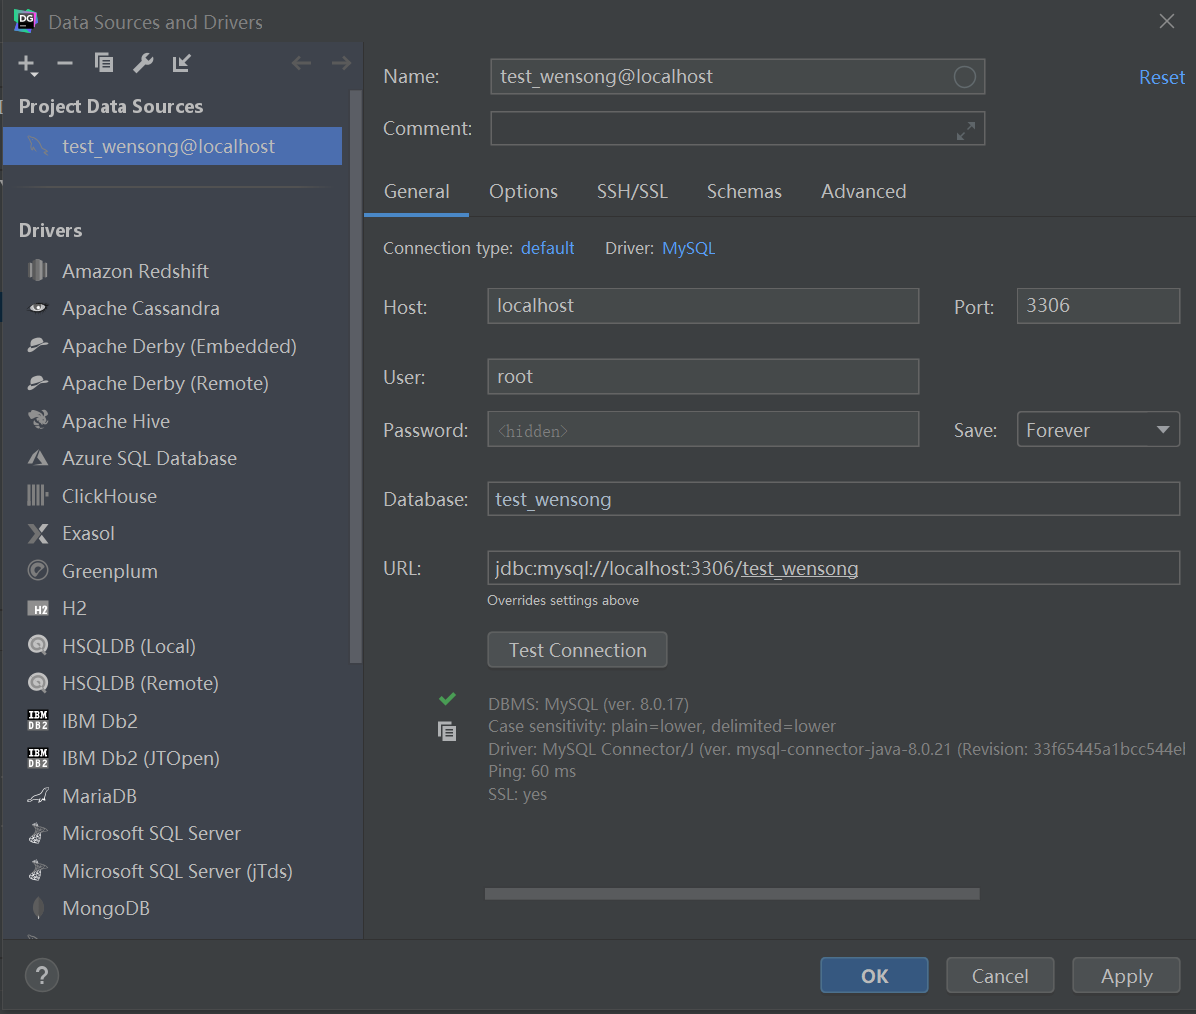Open driver settings wrench icon

143,63
